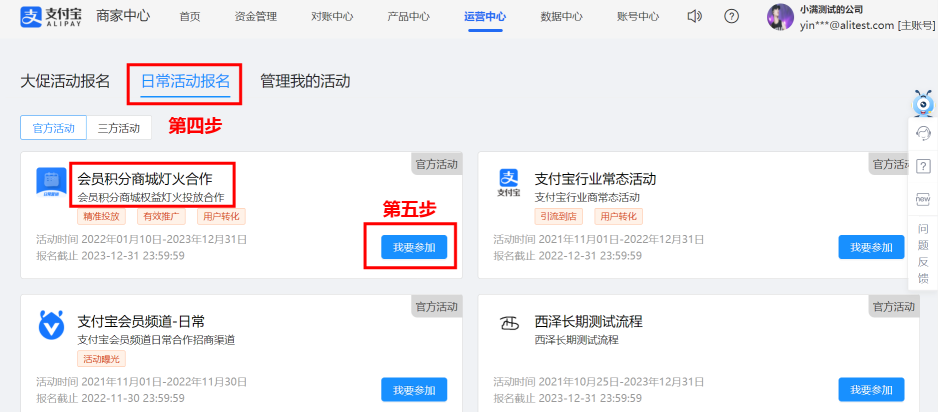Go to 账号中心

pos(638,17)
